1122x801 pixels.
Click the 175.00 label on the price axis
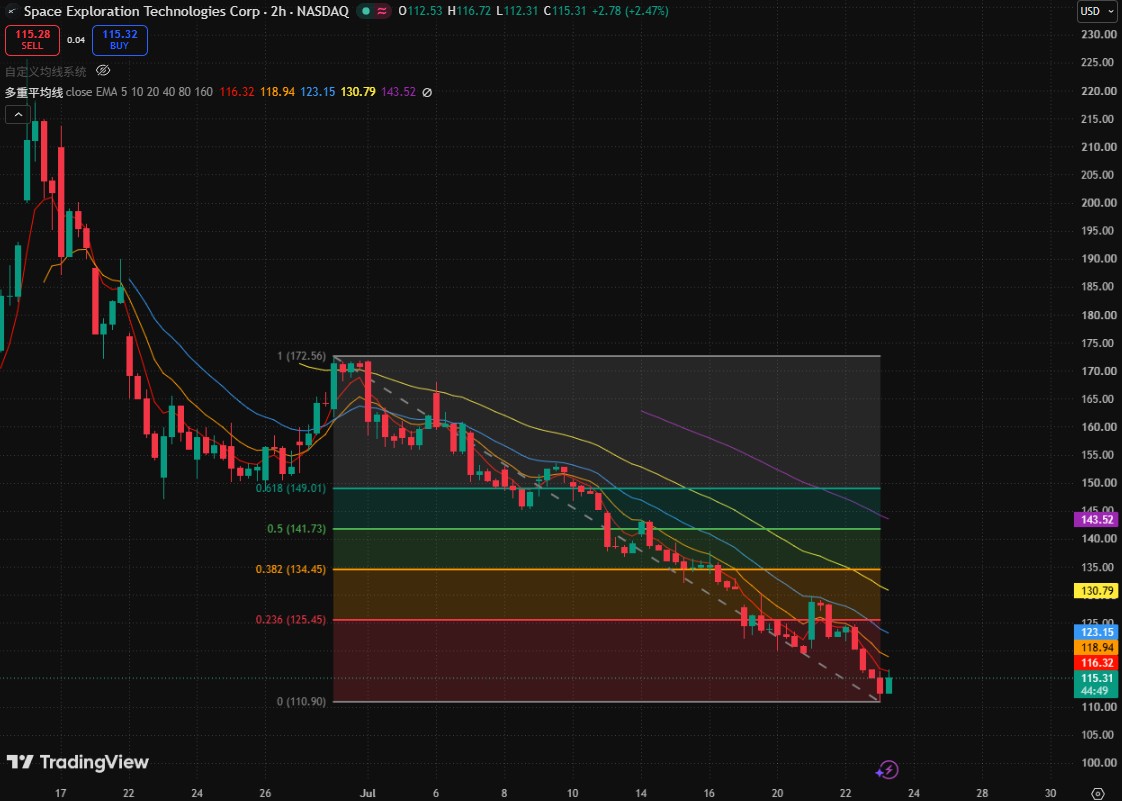tap(1099, 343)
